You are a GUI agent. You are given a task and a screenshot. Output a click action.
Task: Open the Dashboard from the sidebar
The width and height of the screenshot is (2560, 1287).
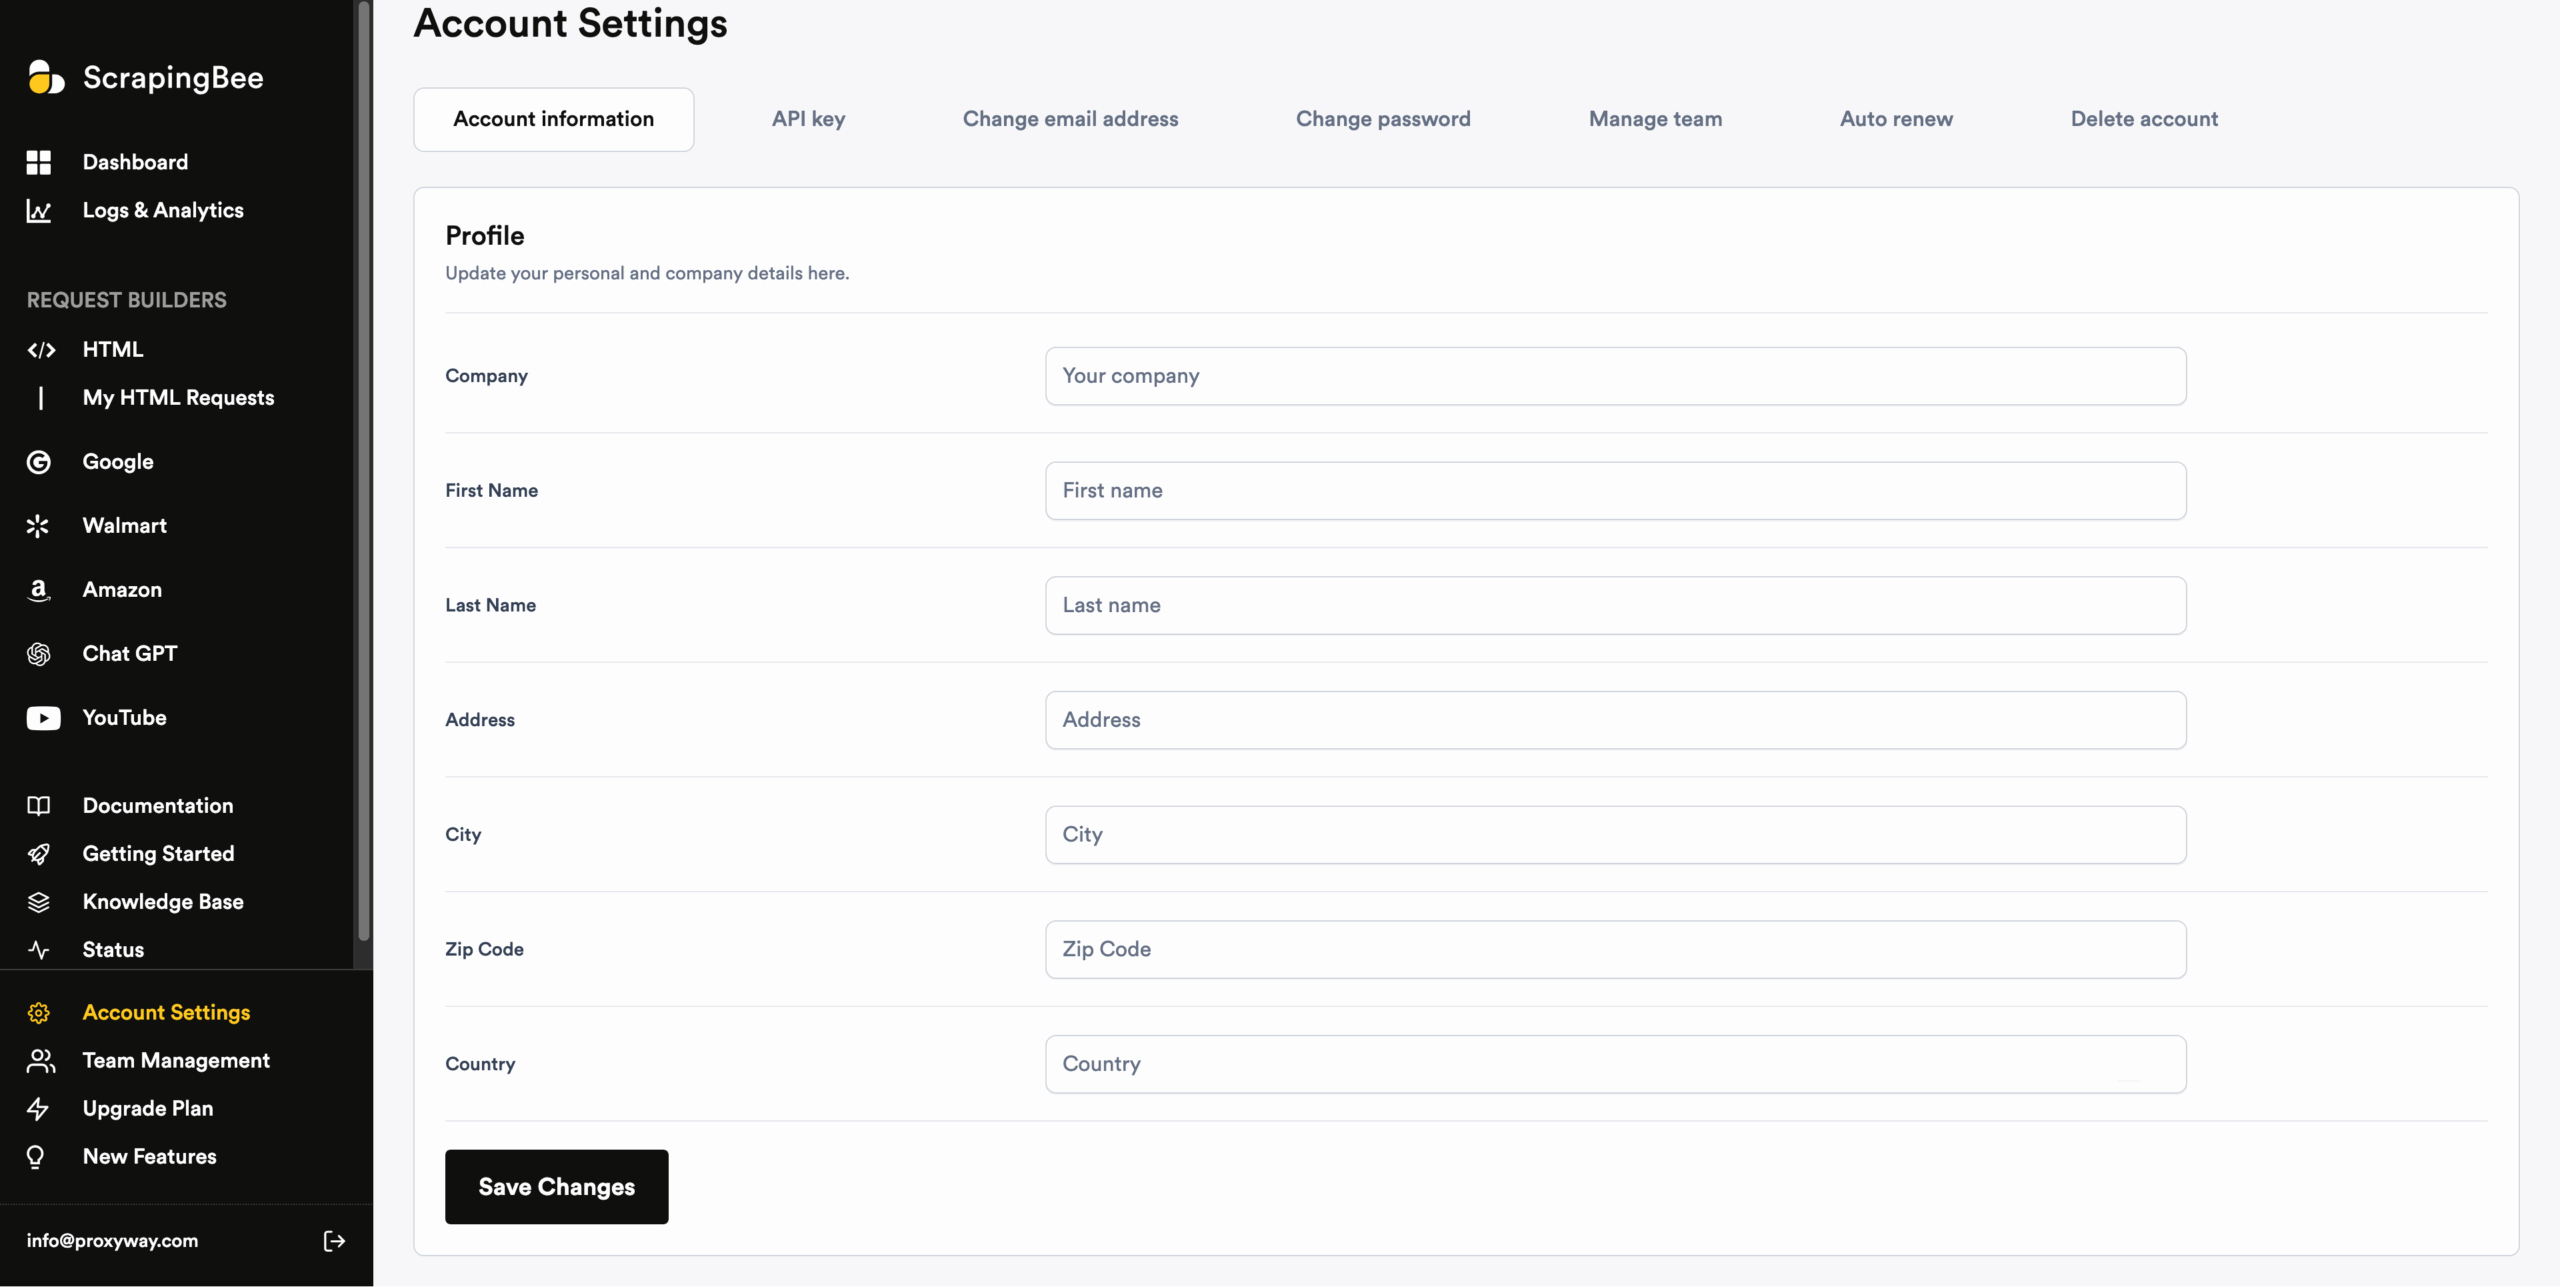(x=135, y=162)
